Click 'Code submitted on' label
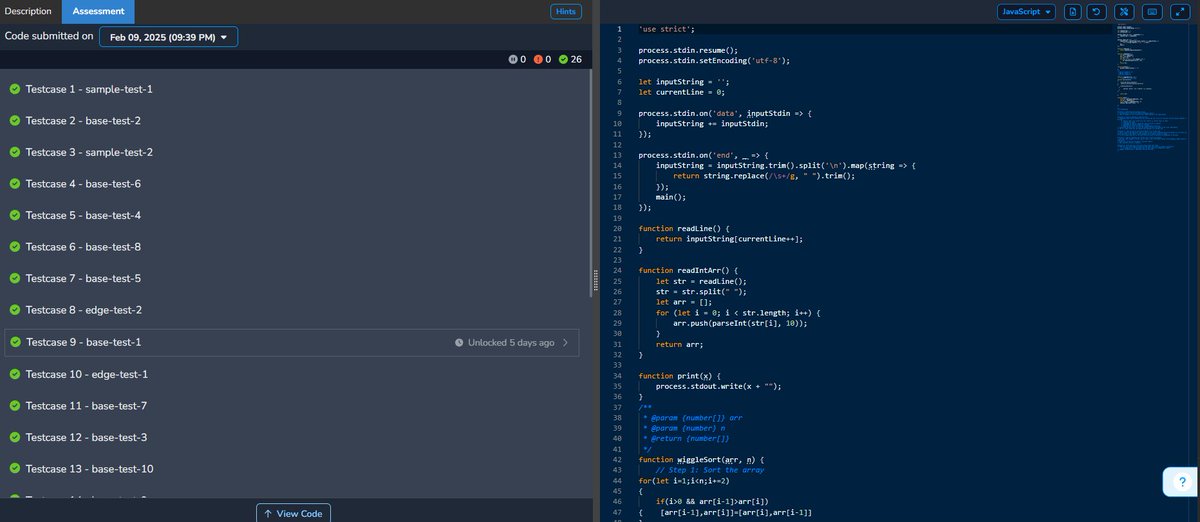Screen dimensions: 1200x522 49,36
